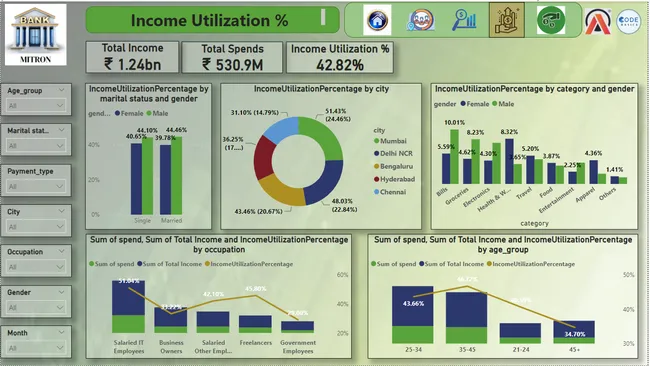Click the Married axis label
The height and width of the screenshot is (366, 650).
pos(171,221)
